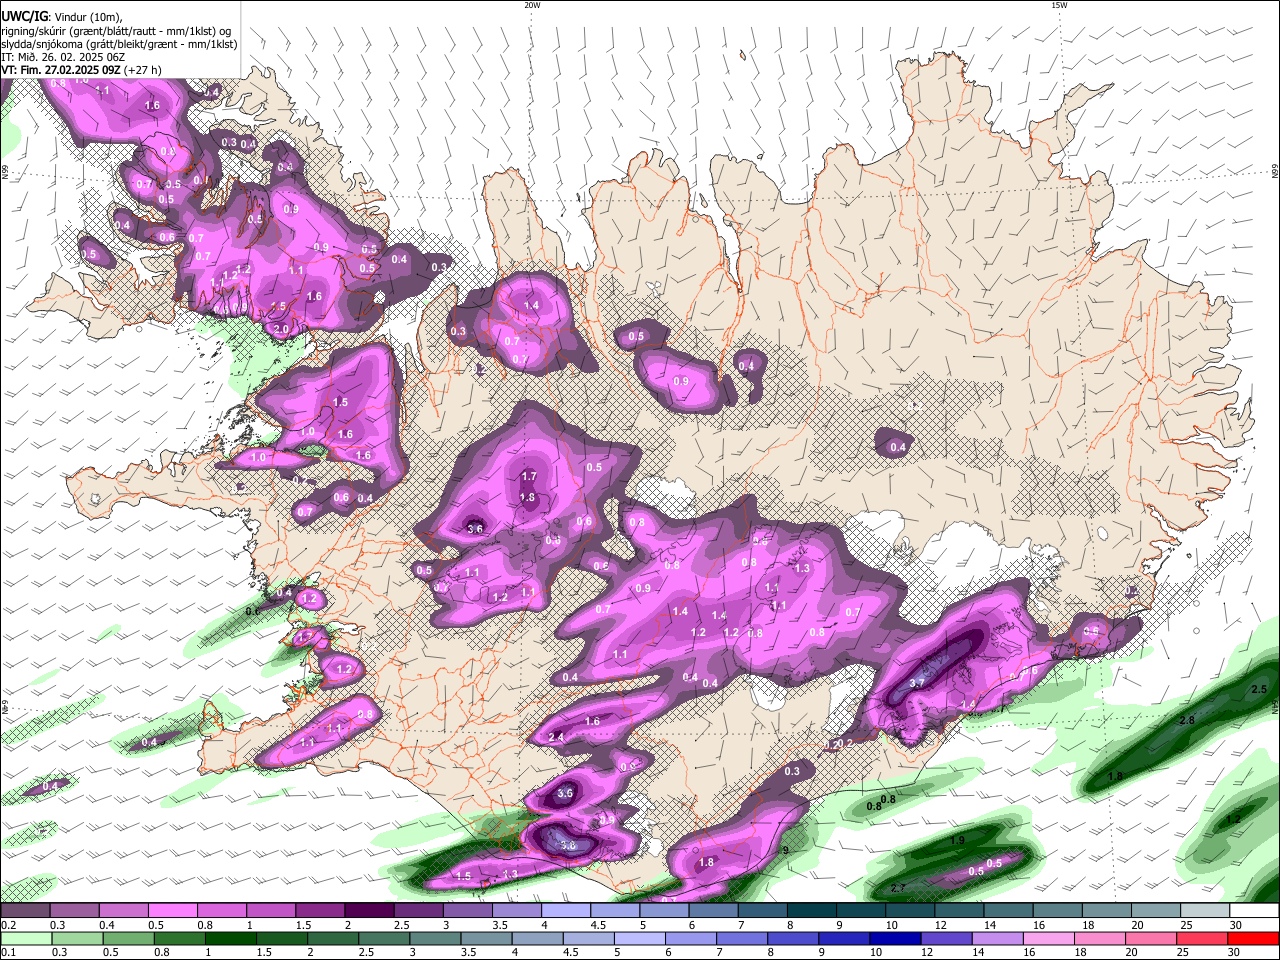This screenshot has width=1280, height=960.
Task: Click the 2.4 snowfall value on the map
Action: pos(557,738)
